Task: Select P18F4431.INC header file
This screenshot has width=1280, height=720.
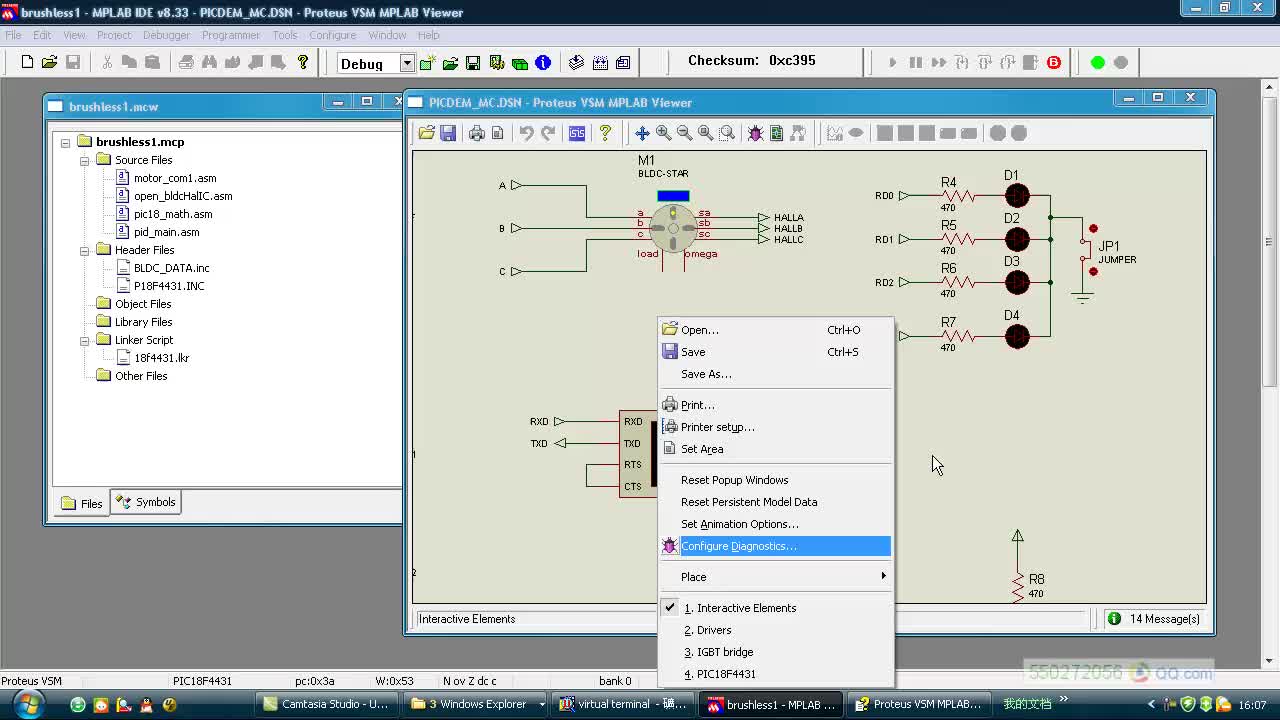Action: (169, 286)
